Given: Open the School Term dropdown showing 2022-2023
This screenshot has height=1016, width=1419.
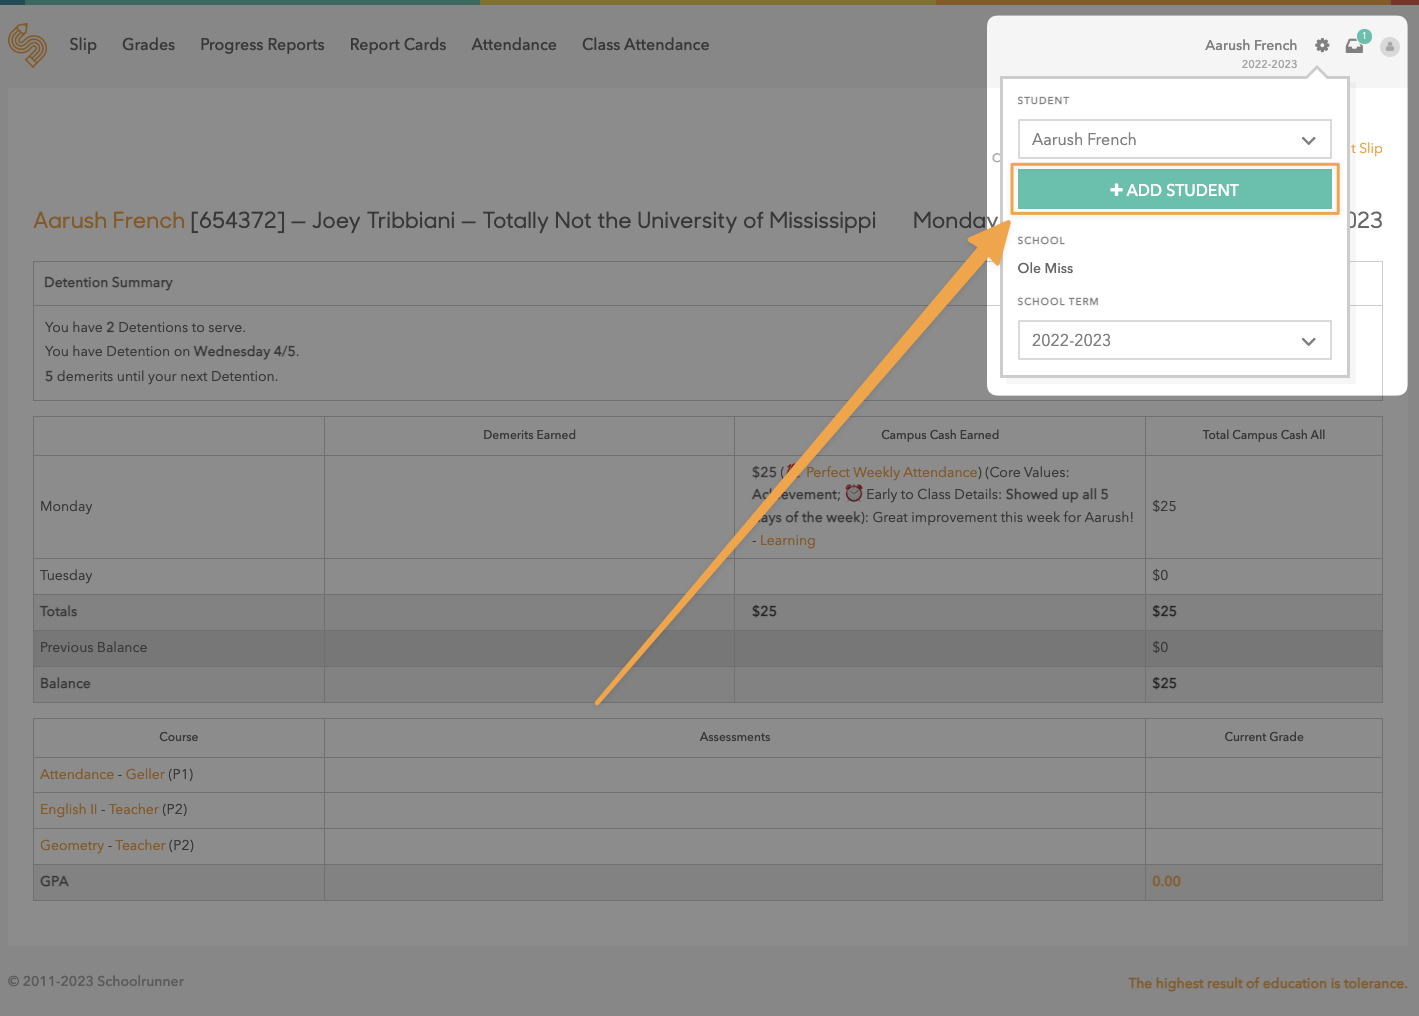Looking at the screenshot, I should (1174, 340).
